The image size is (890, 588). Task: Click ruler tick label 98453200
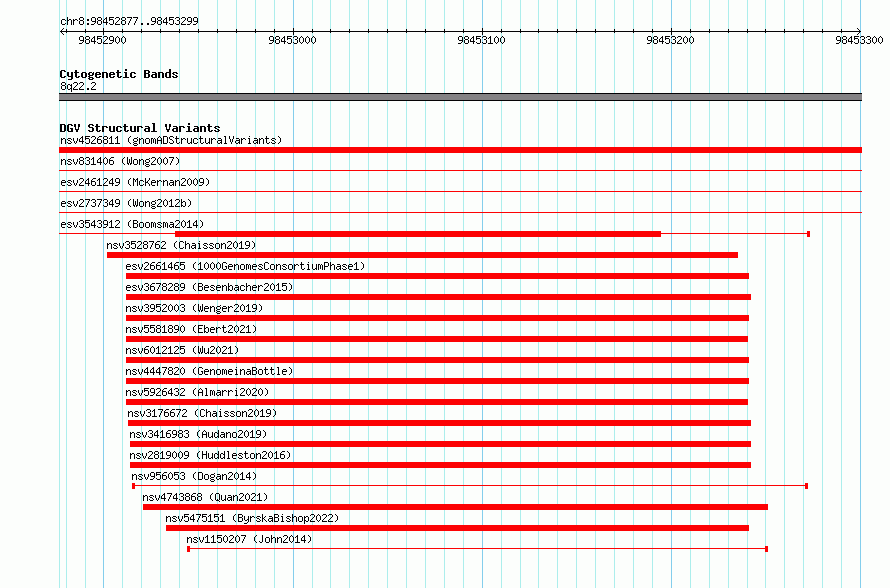coord(670,40)
